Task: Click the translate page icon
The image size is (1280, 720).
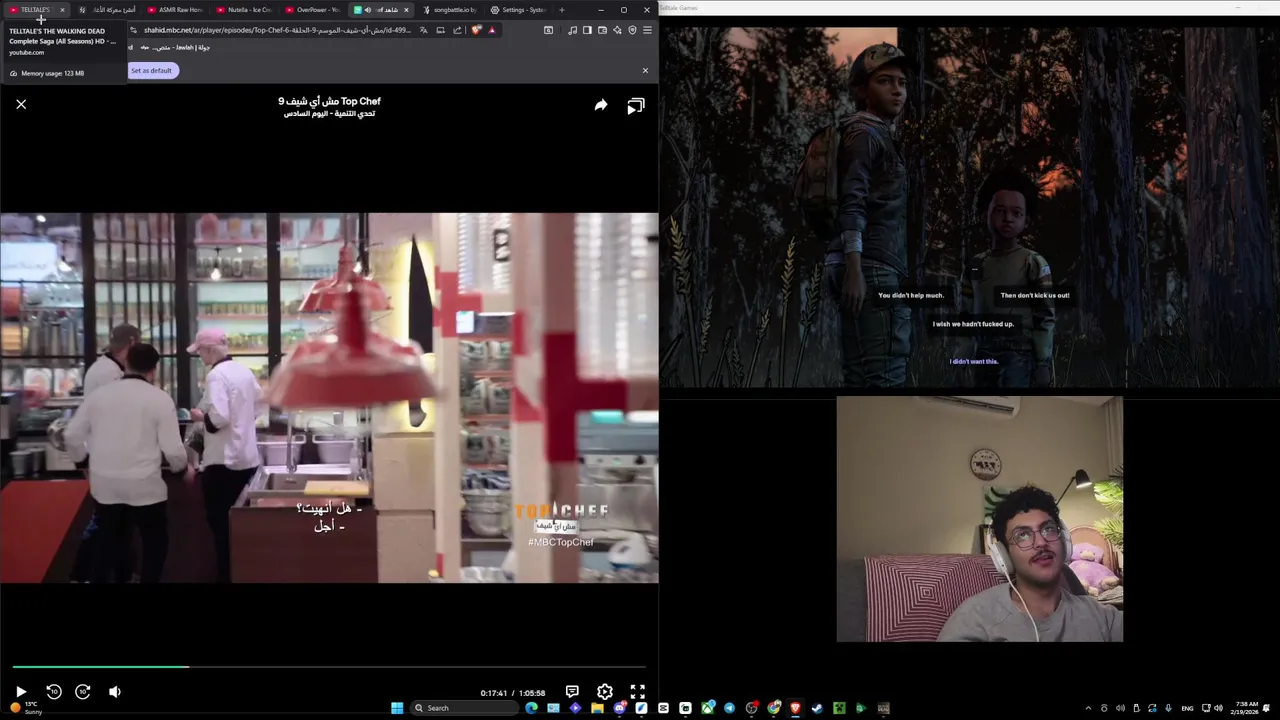Action: [x=423, y=30]
